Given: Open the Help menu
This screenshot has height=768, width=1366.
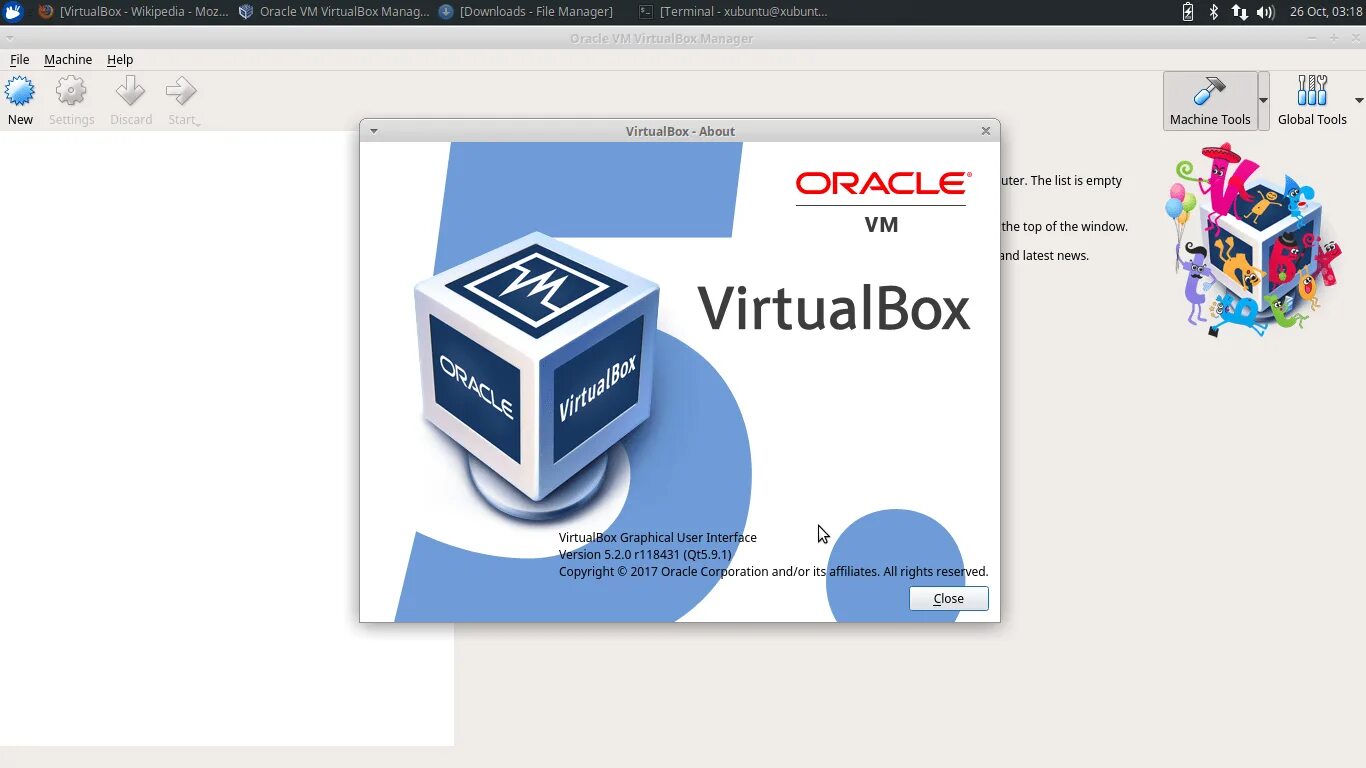Looking at the screenshot, I should click(120, 60).
